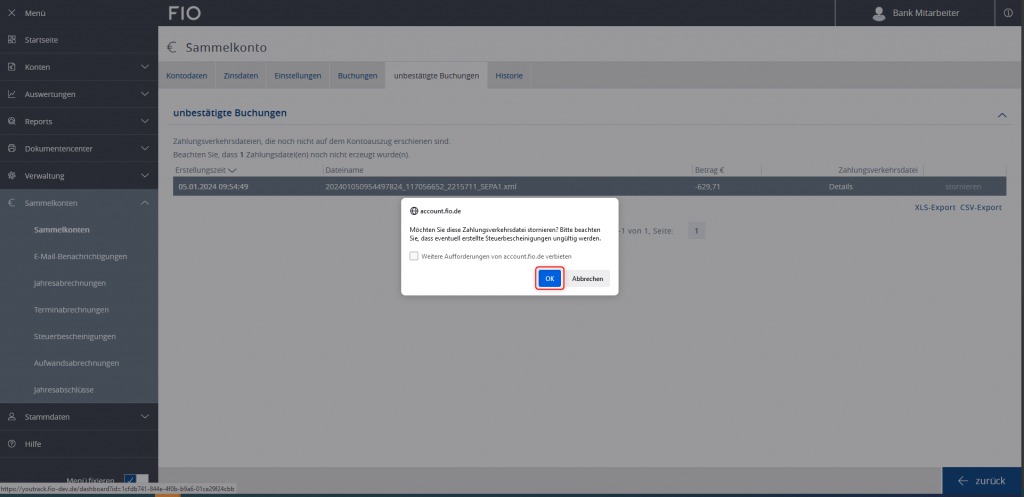Check 'Weitere Aufforderungen von account.fio.de verbieten'
Image resolution: width=1024 pixels, height=497 pixels.
pyautogui.click(x=414, y=256)
